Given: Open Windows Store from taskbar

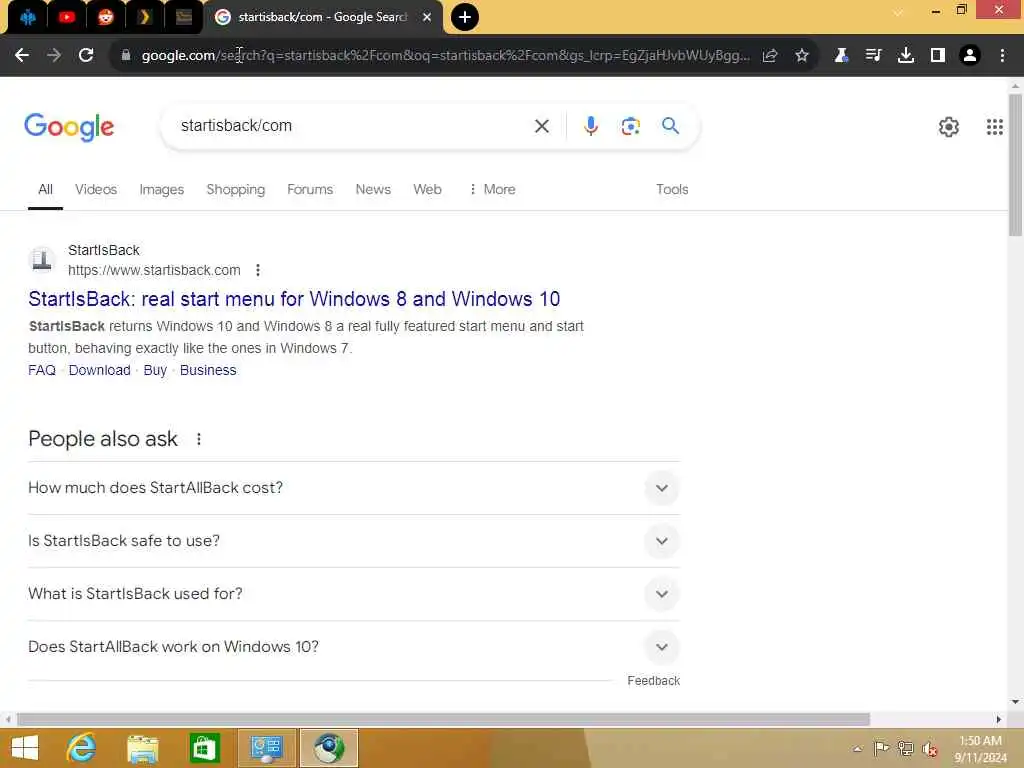Looking at the screenshot, I should coord(204,748).
